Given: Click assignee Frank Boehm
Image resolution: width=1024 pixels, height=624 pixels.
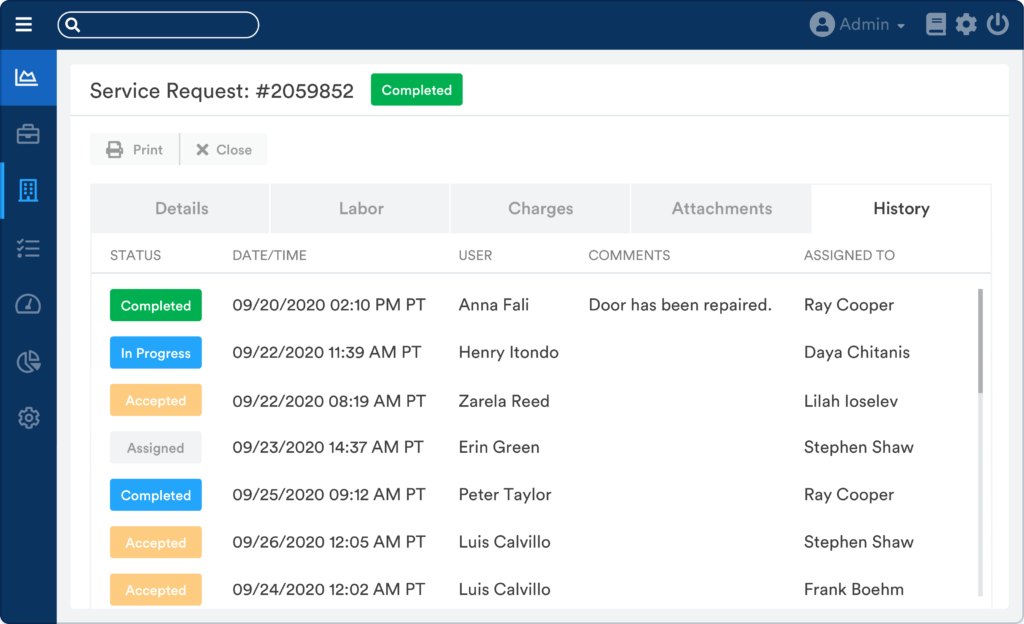Looking at the screenshot, I should tap(854, 589).
